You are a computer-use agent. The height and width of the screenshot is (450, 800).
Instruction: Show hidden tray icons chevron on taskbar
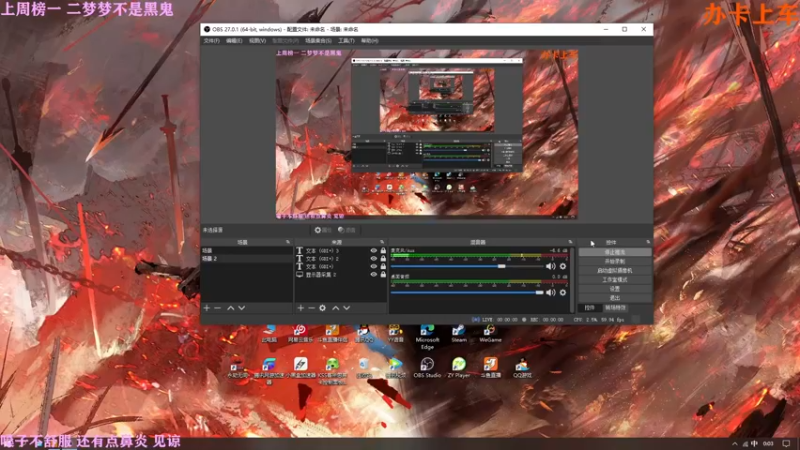click(x=734, y=444)
